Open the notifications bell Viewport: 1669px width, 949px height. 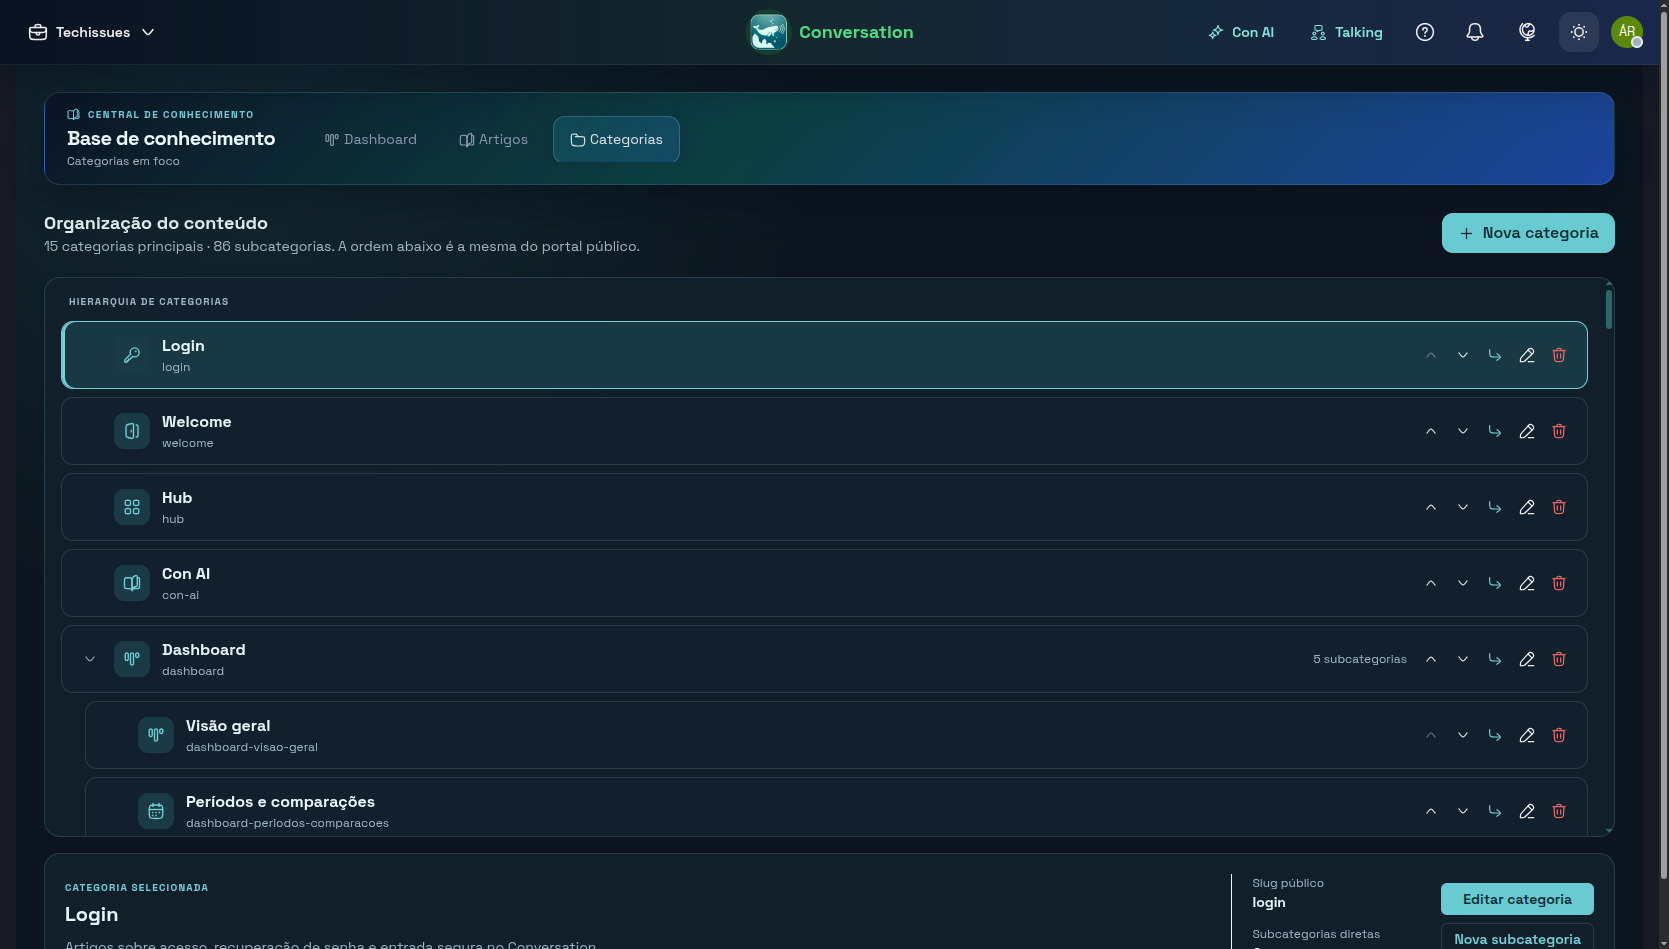(x=1475, y=32)
